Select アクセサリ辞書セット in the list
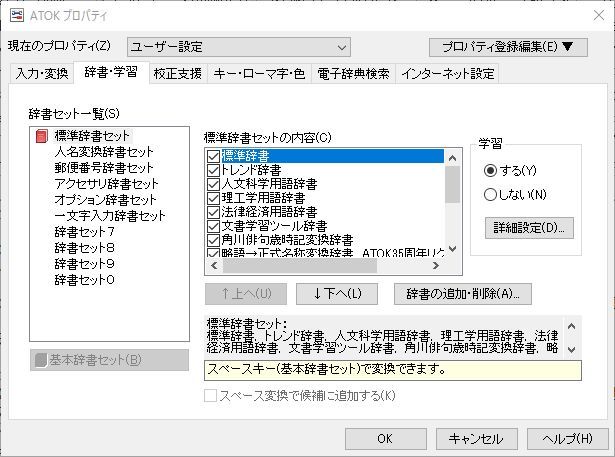 tap(106, 184)
